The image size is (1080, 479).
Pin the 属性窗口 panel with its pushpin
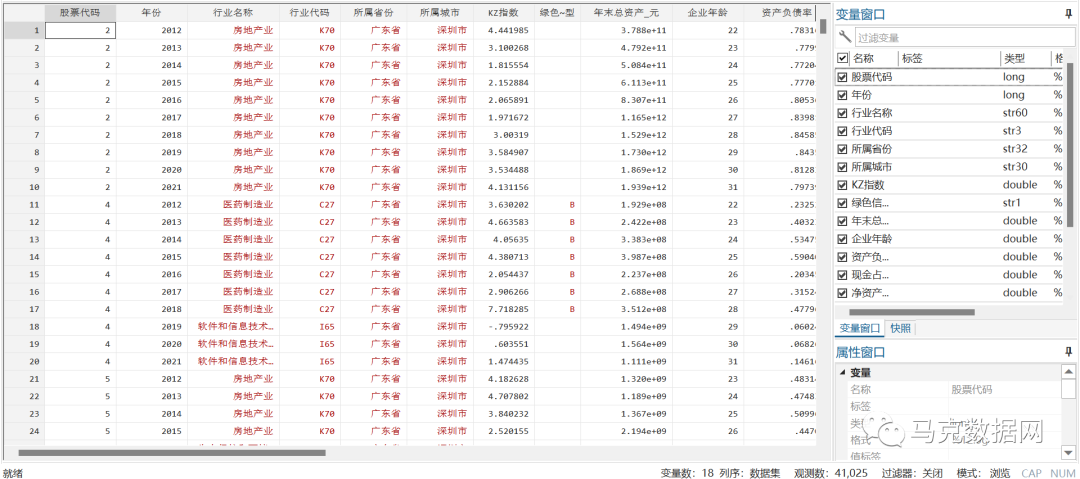(x=1068, y=352)
